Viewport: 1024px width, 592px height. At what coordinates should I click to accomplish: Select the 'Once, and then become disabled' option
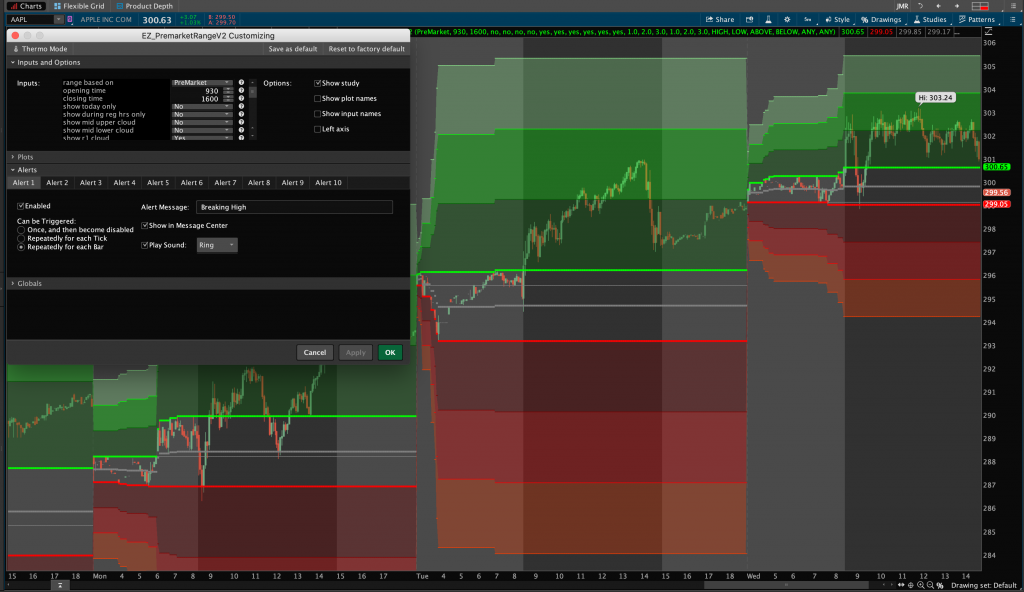(23, 230)
